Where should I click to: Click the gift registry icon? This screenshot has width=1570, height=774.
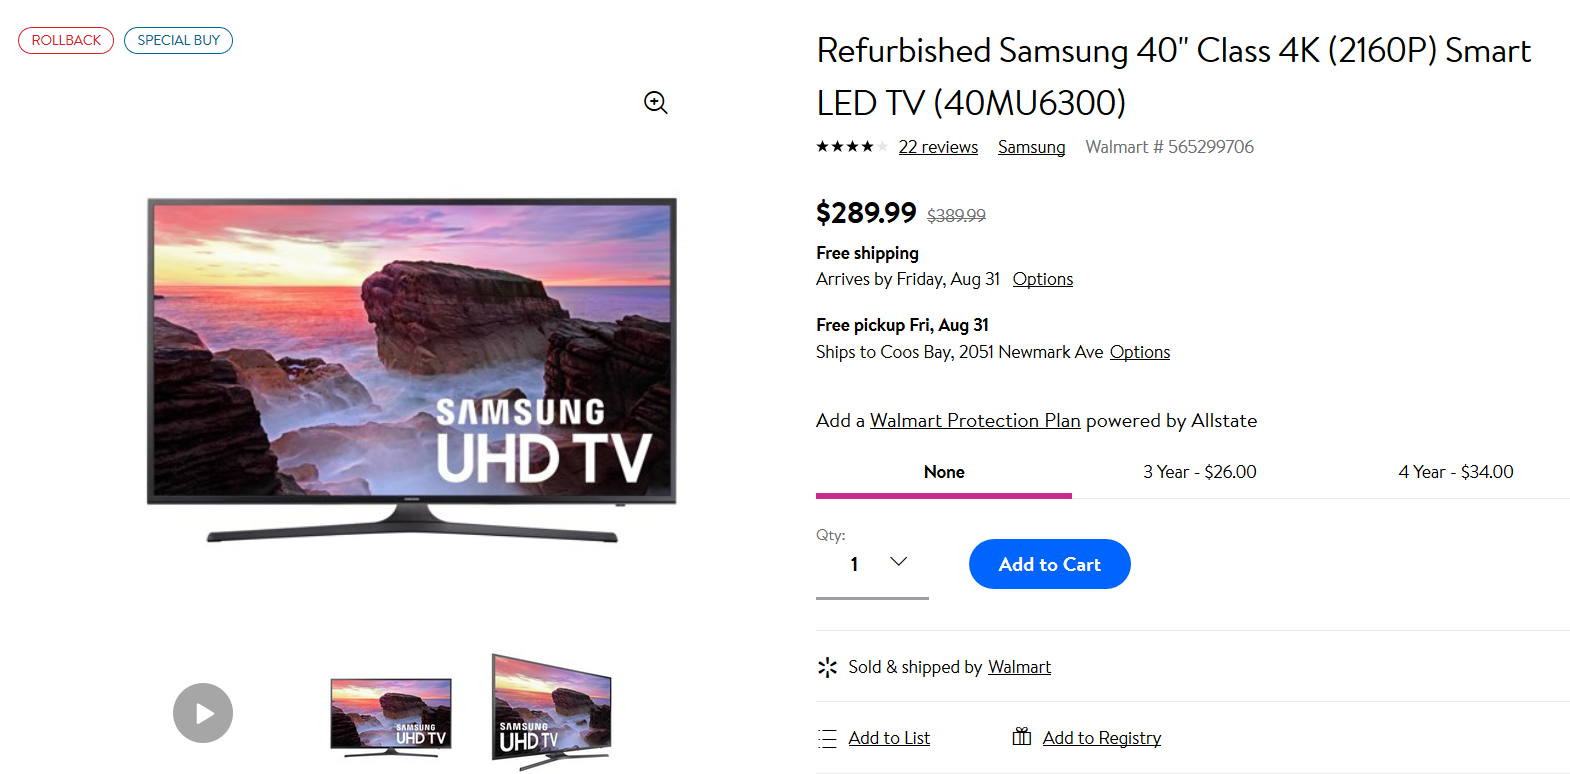(x=1021, y=737)
